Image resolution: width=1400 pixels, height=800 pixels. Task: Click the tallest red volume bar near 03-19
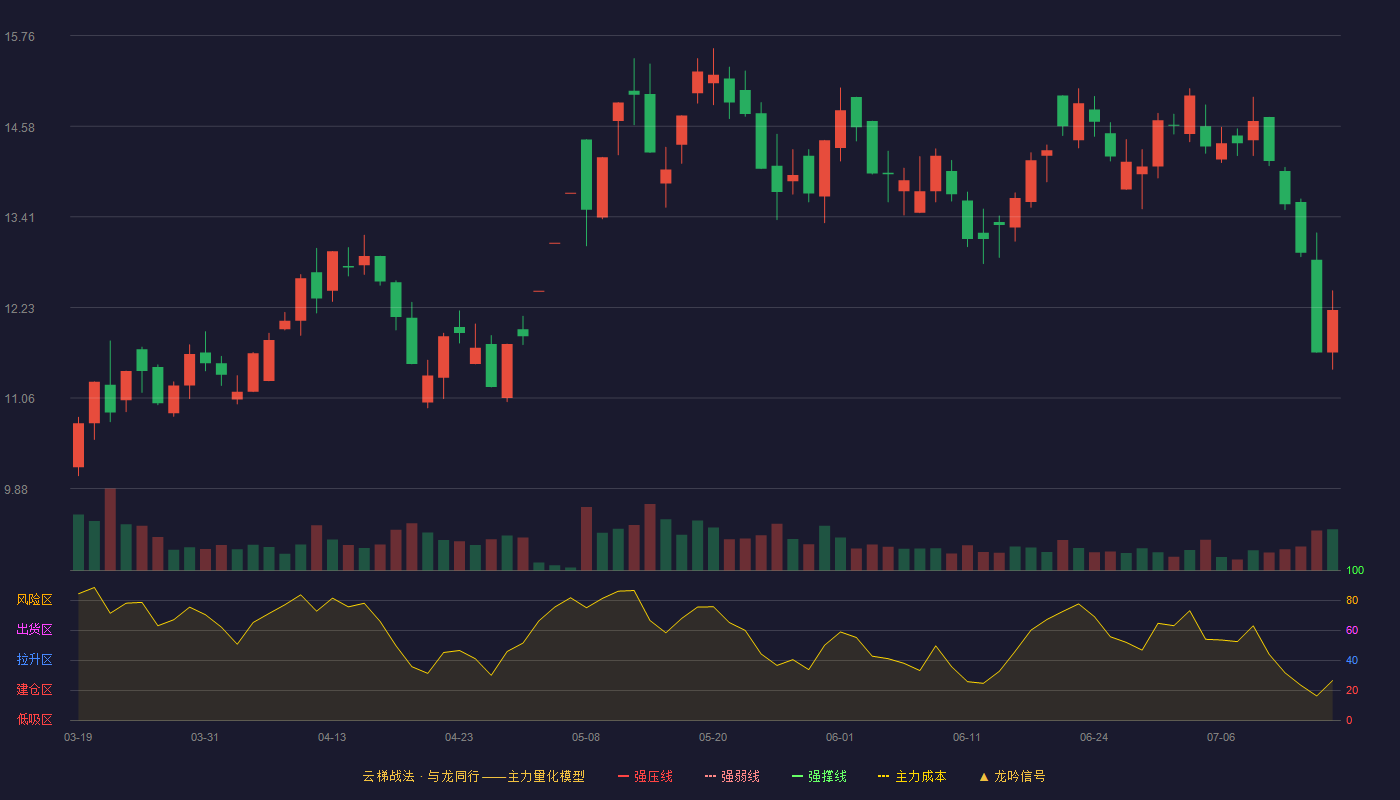click(110, 529)
